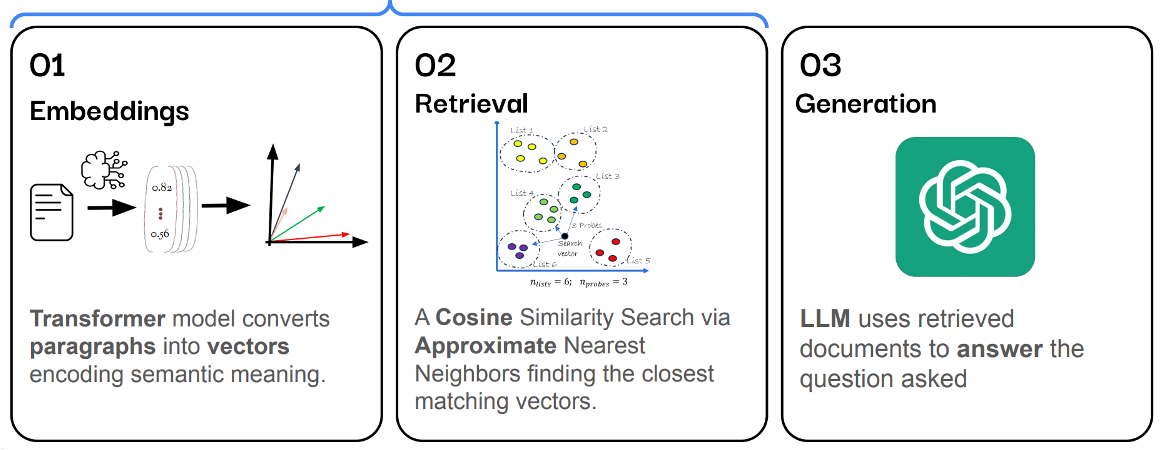
Task: Click the Retrieval heading
Action: tap(471, 103)
